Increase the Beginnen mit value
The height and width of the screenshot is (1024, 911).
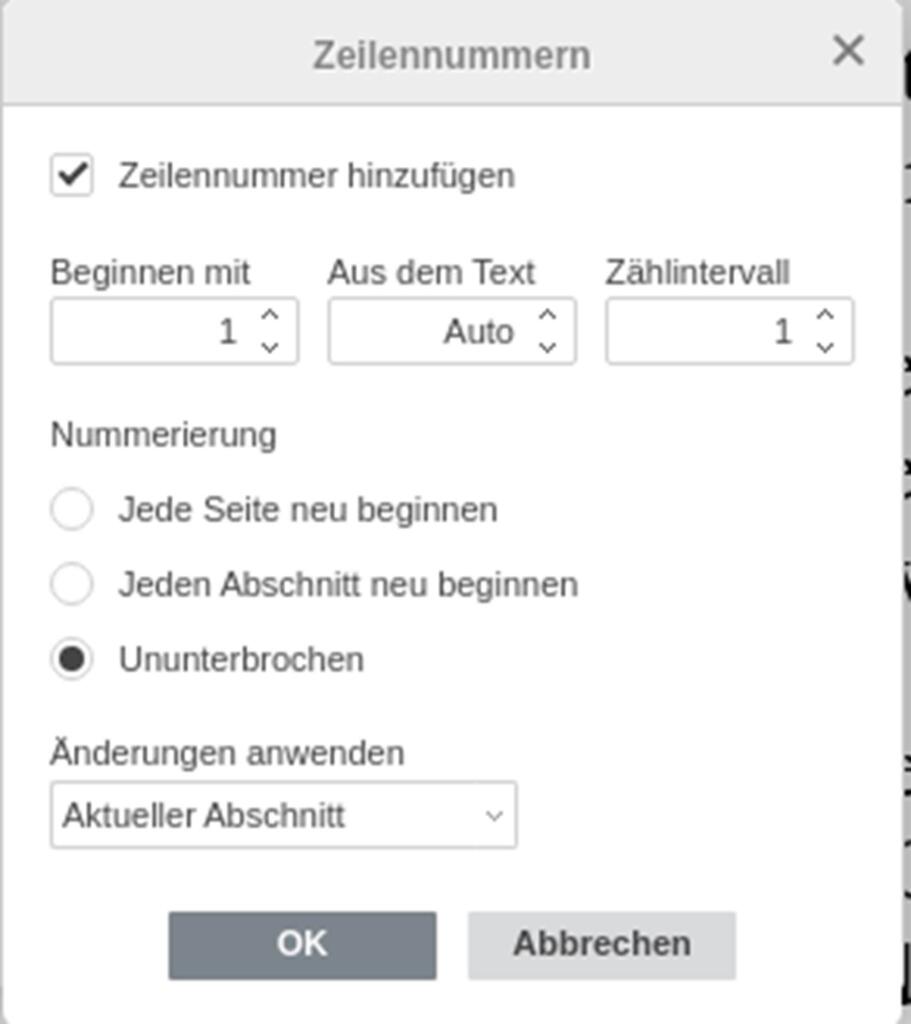click(270, 315)
